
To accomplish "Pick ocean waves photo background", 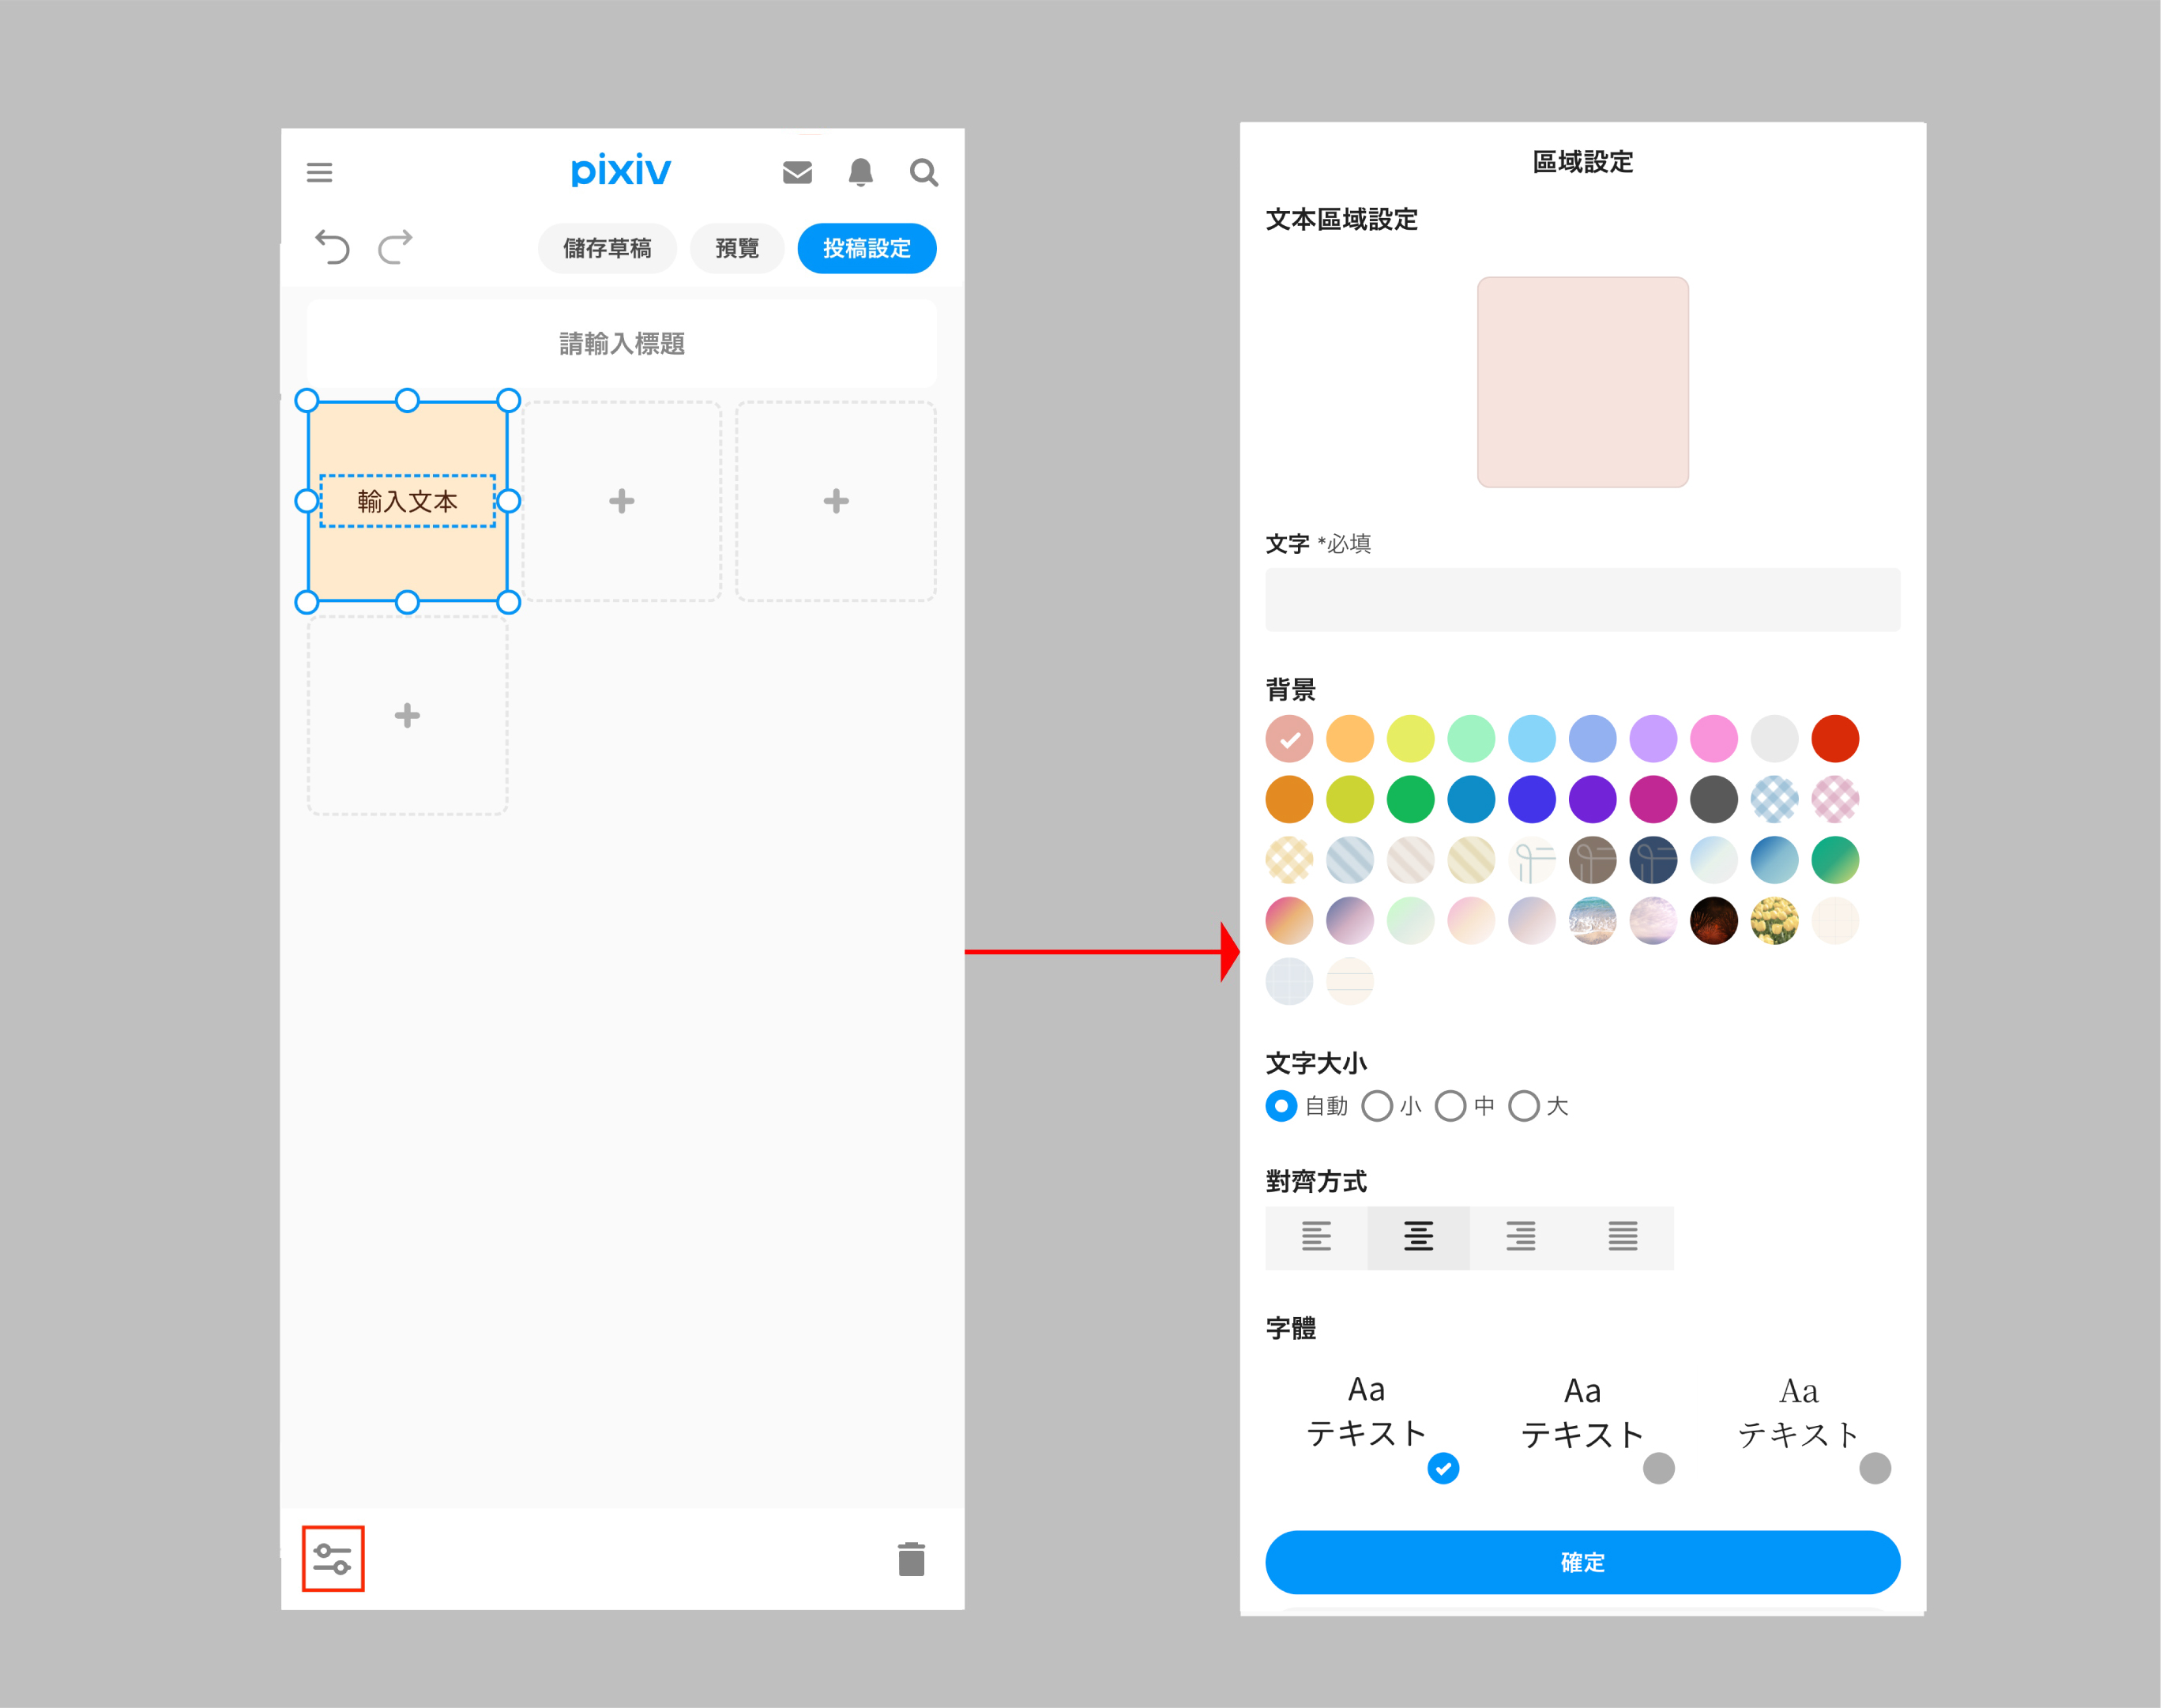I will pos(1592,921).
